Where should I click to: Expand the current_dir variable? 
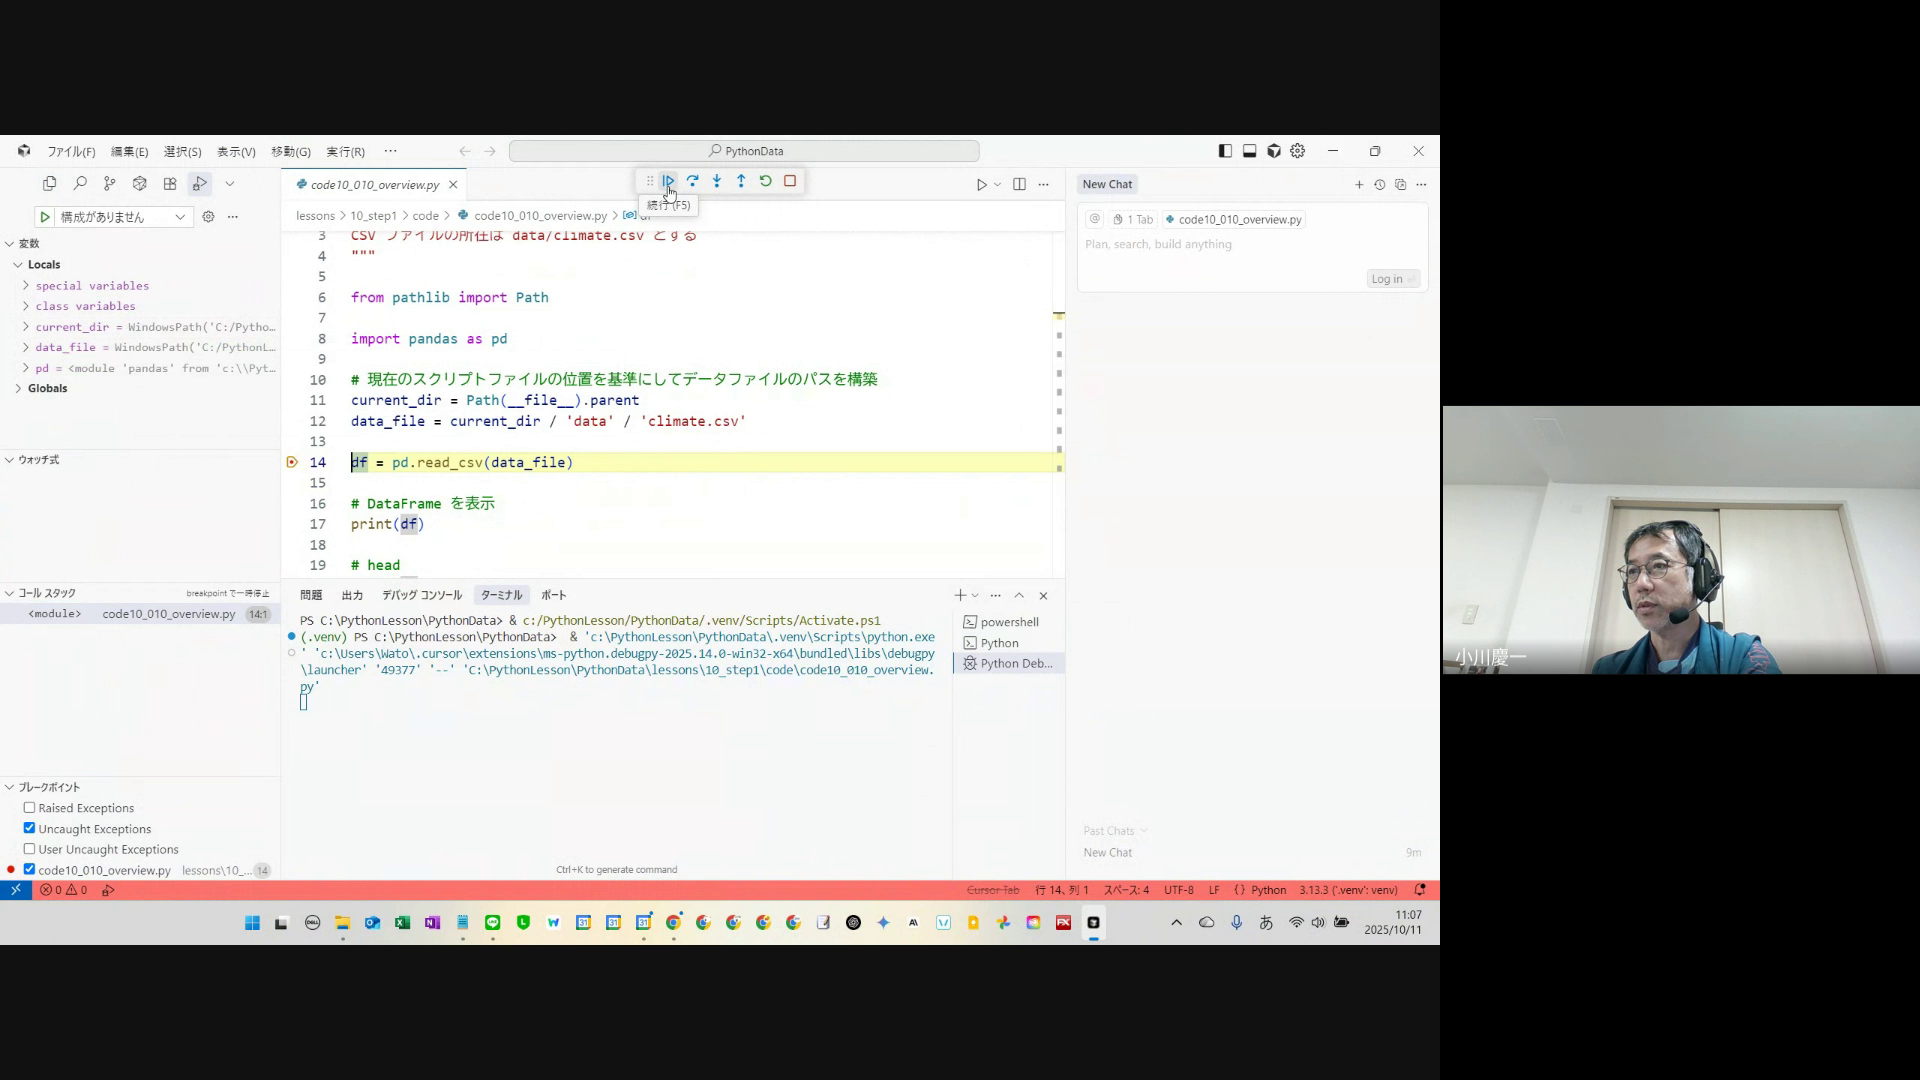coord(26,327)
